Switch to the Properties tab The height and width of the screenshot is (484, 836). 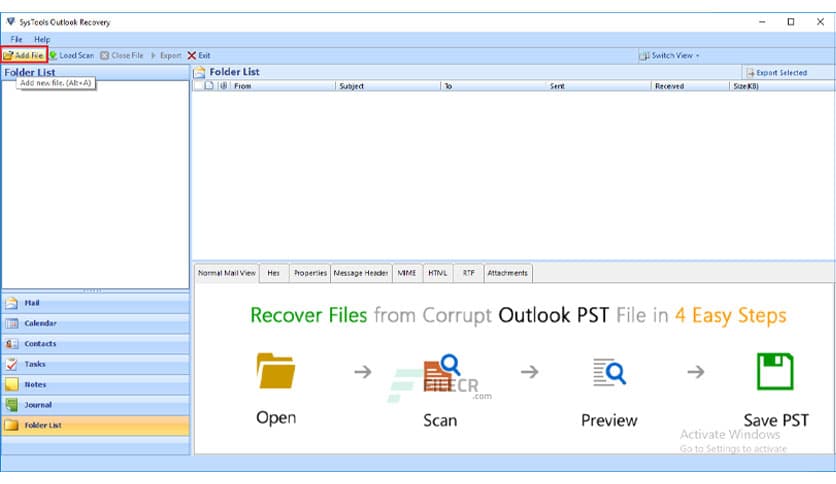(x=310, y=273)
